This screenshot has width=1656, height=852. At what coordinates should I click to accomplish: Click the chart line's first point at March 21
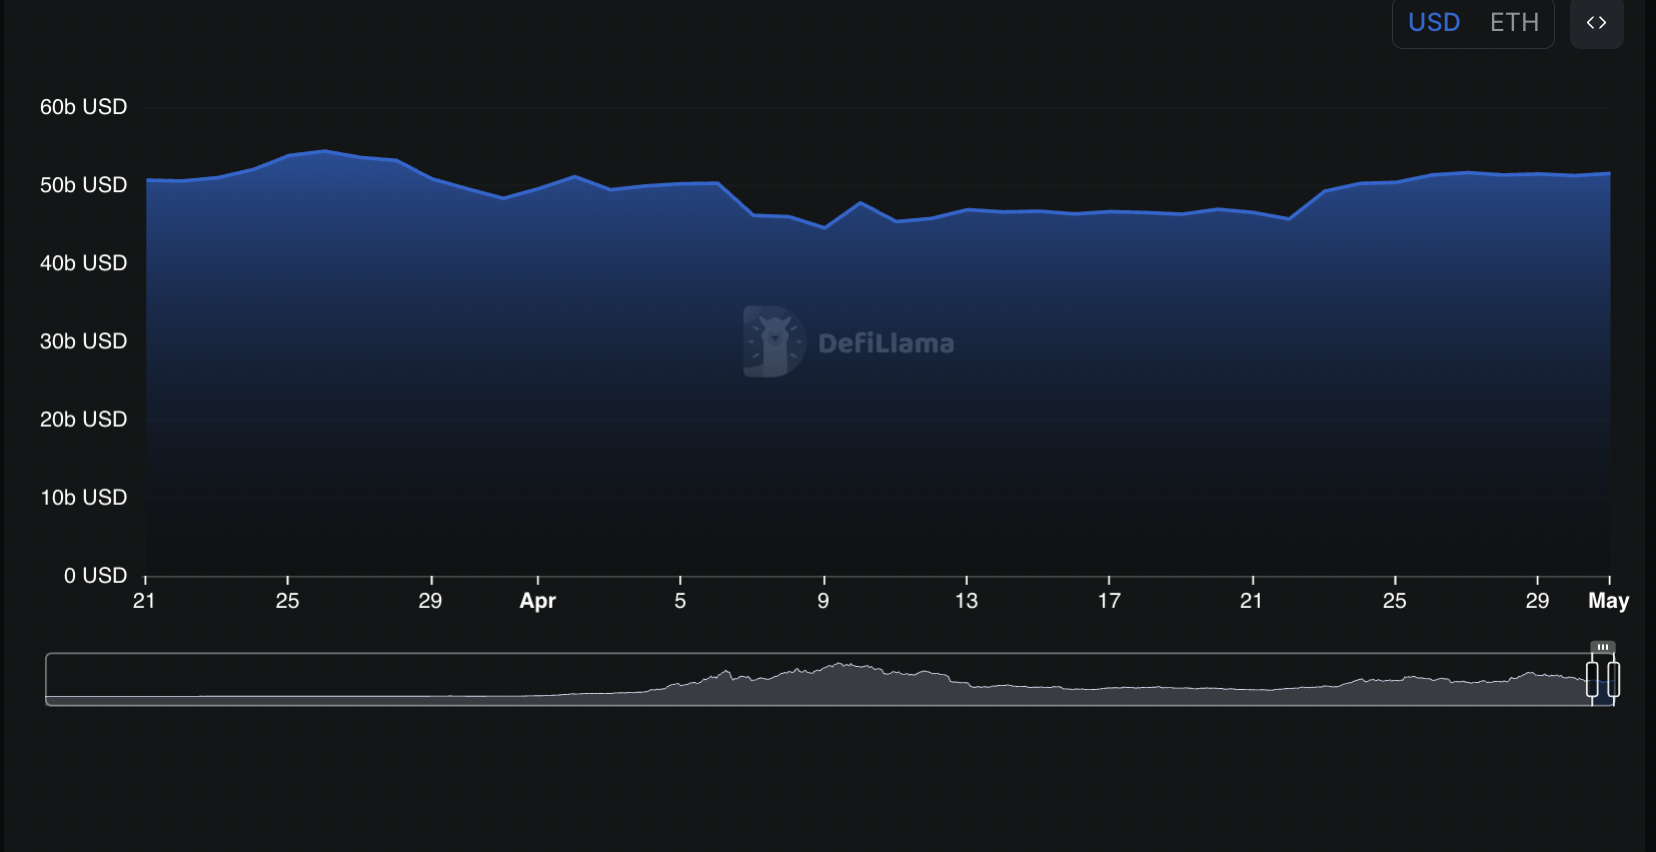point(148,180)
